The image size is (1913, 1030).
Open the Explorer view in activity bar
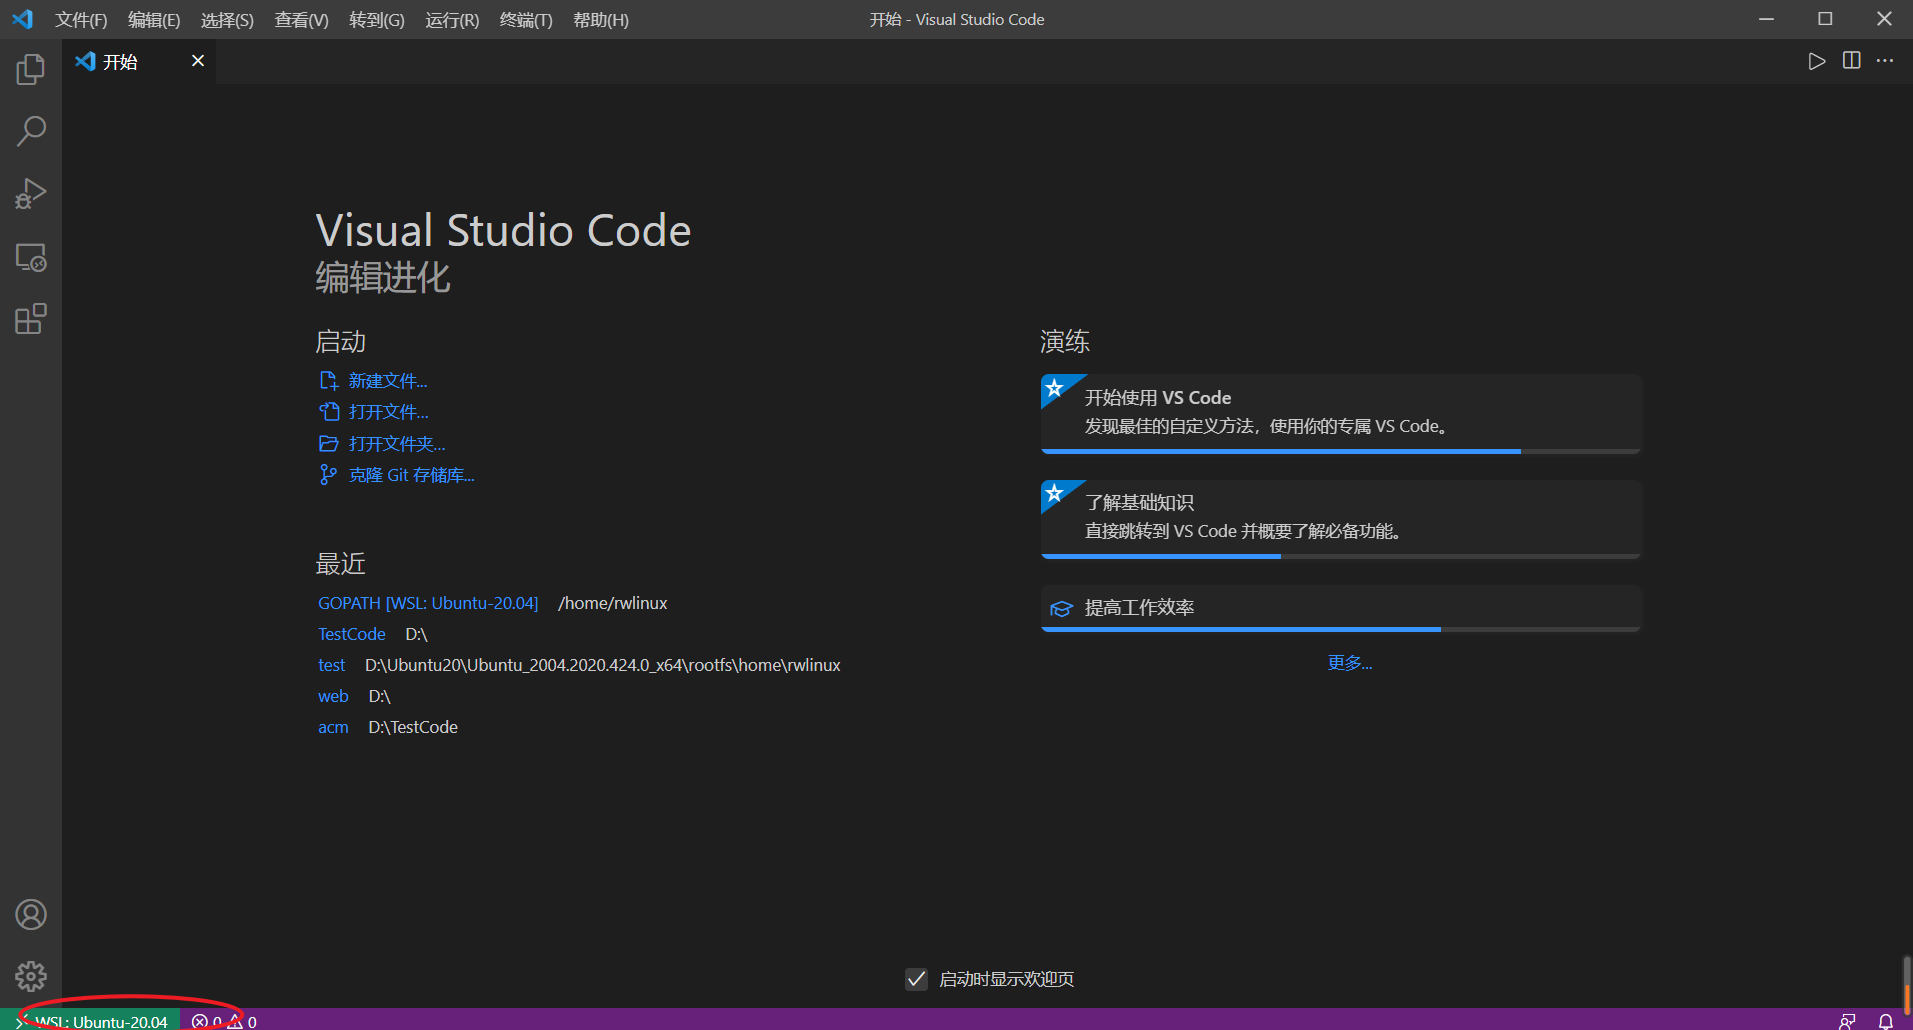coord(31,69)
